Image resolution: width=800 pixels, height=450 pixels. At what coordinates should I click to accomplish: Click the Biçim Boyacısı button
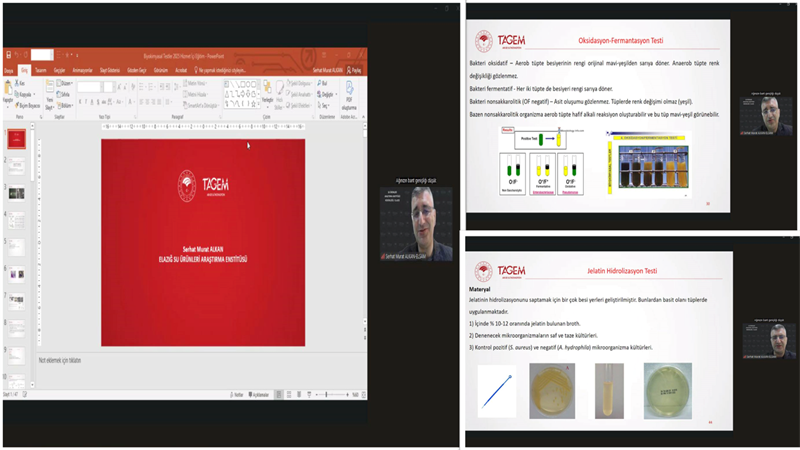click(x=30, y=103)
